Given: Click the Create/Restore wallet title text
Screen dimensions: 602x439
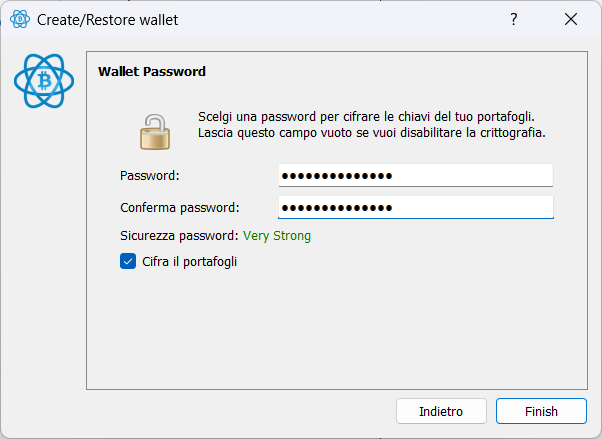Looking at the screenshot, I should click(108, 20).
